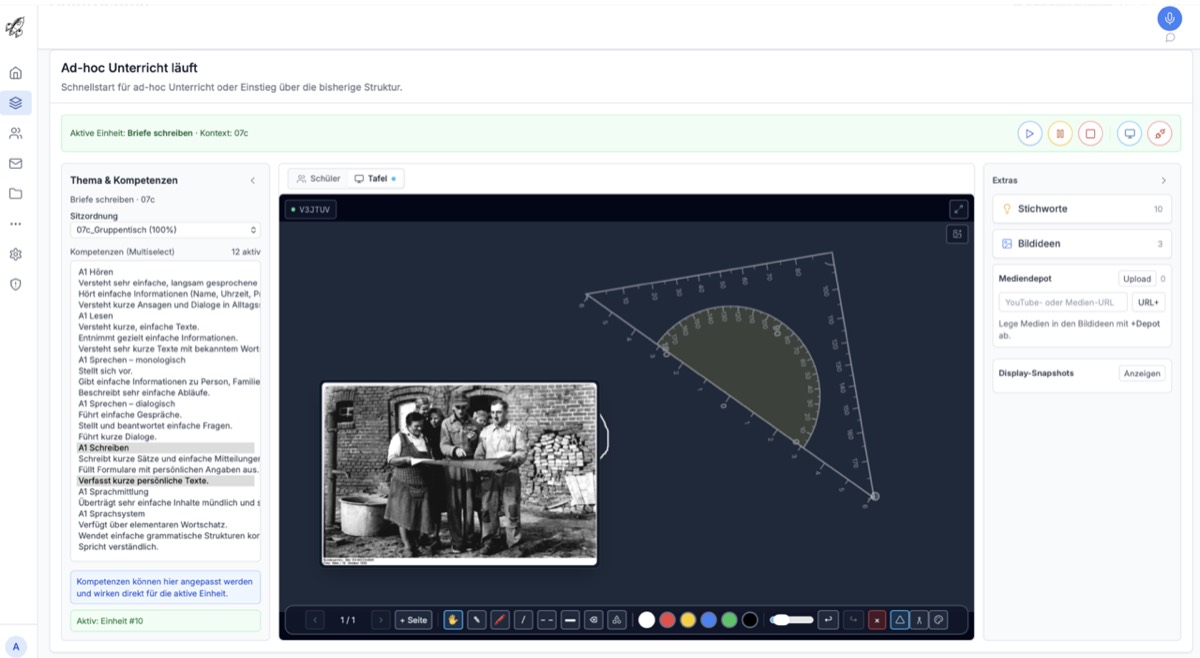Viewport: 1200px width, 658px height.
Task: Switch to the Schüler tab
Action: 318,179
